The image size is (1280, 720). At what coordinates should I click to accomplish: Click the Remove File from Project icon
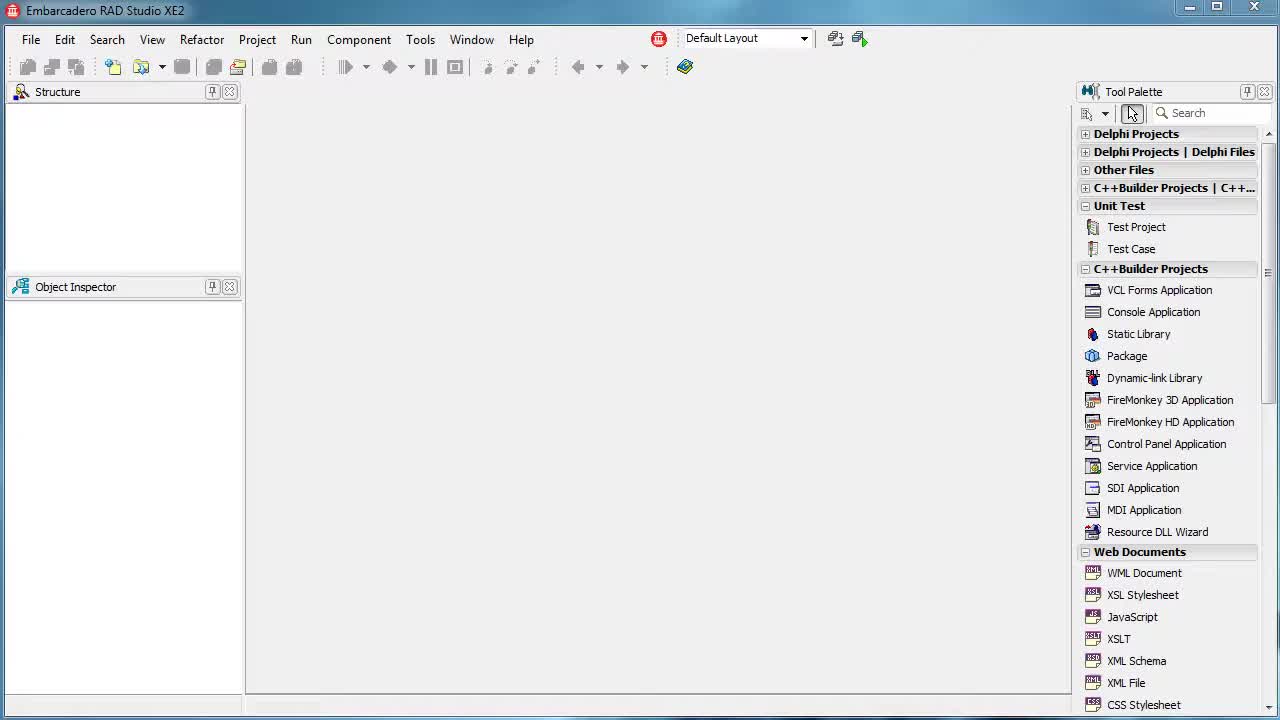[x=294, y=67]
